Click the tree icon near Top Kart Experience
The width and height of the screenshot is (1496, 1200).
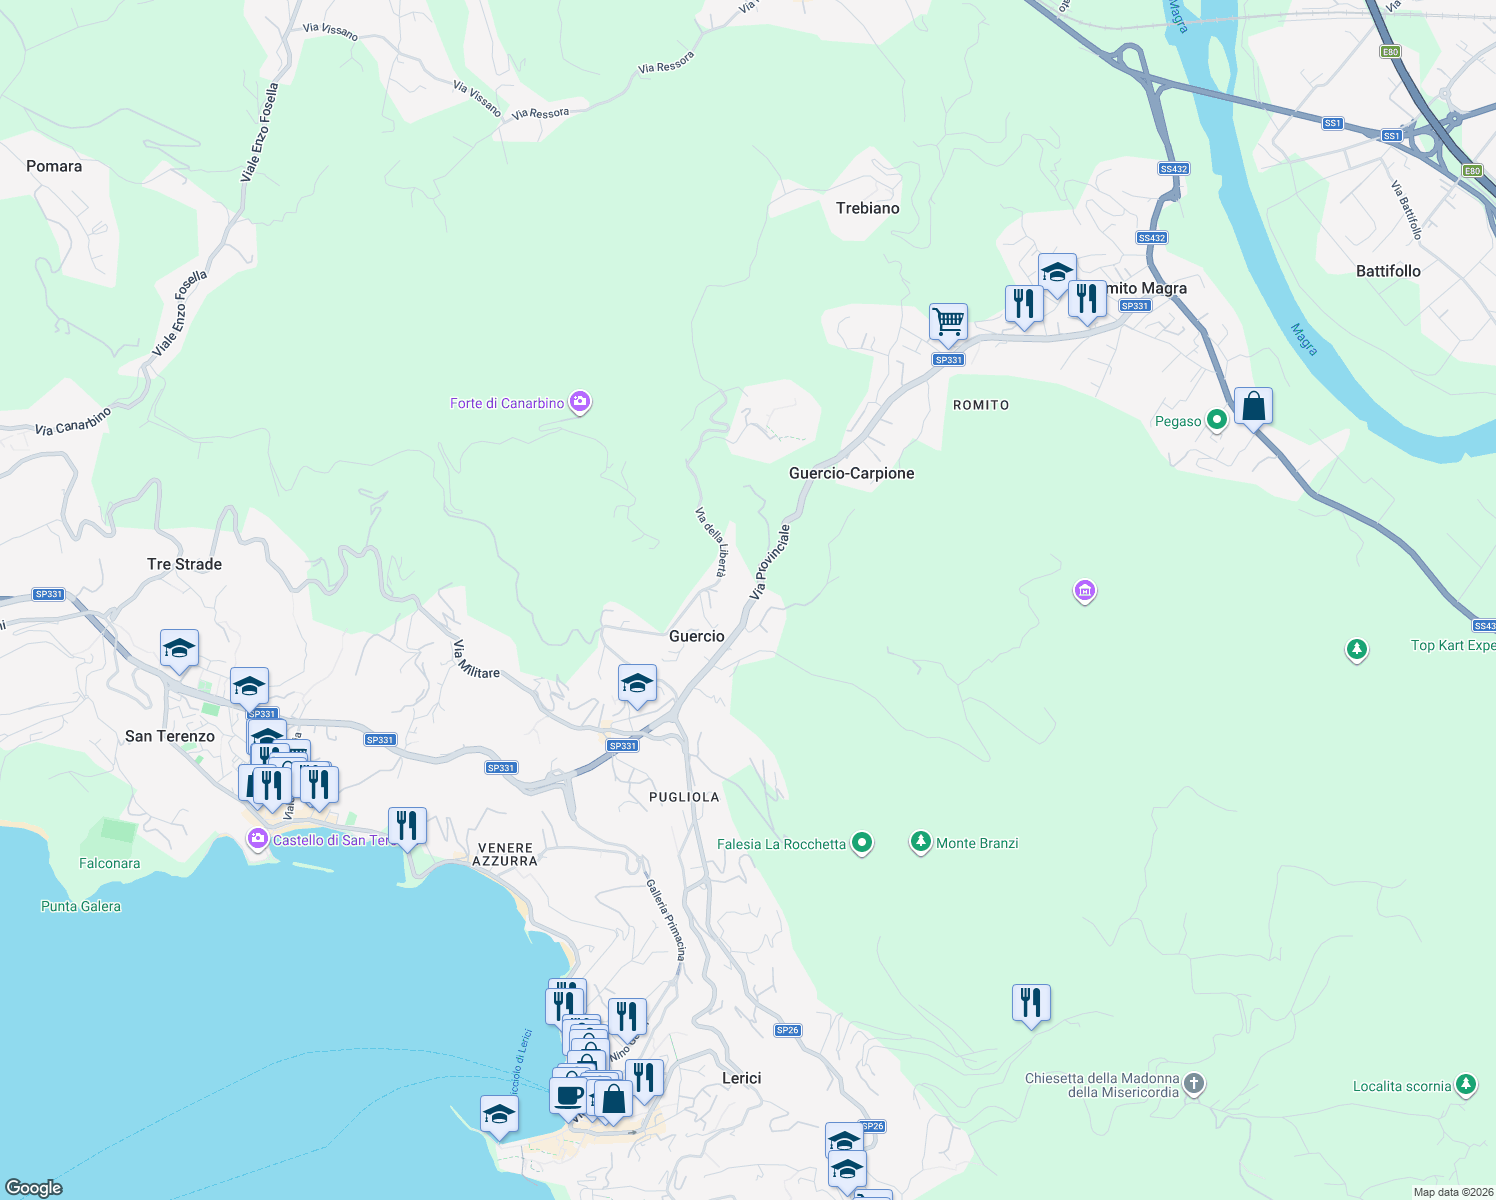pyautogui.click(x=1356, y=649)
